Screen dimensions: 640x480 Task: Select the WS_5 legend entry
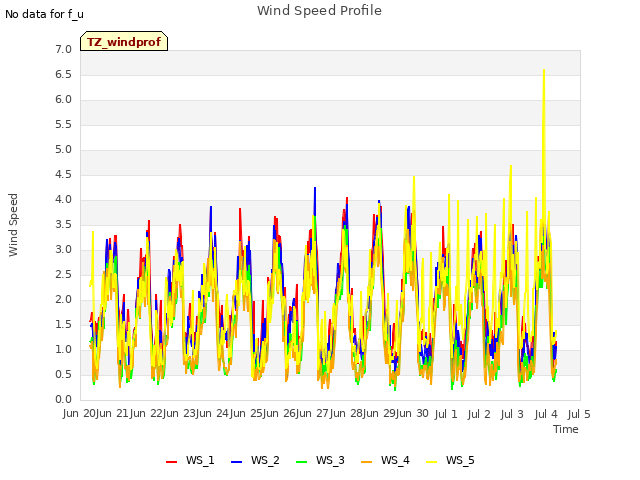point(450,460)
